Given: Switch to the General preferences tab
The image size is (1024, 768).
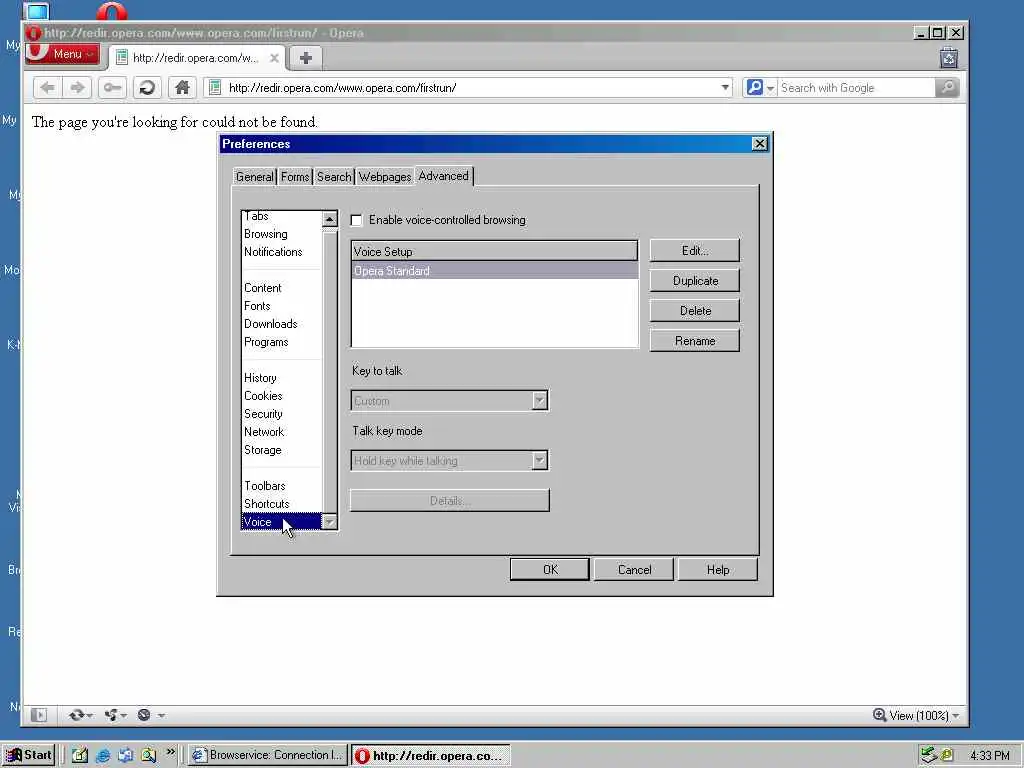Looking at the screenshot, I should [255, 177].
